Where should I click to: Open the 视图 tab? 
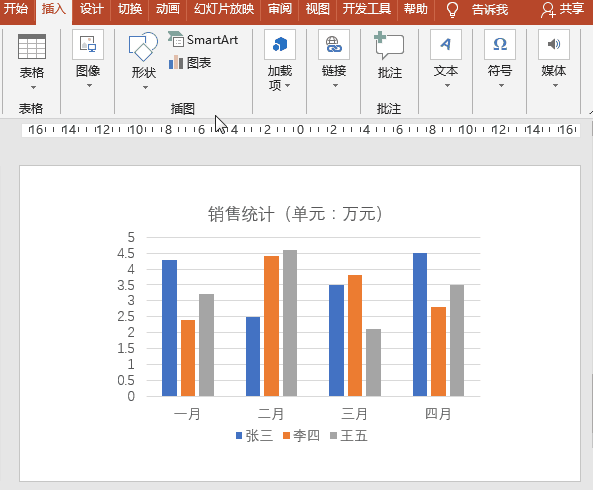click(x=317, y=8)
